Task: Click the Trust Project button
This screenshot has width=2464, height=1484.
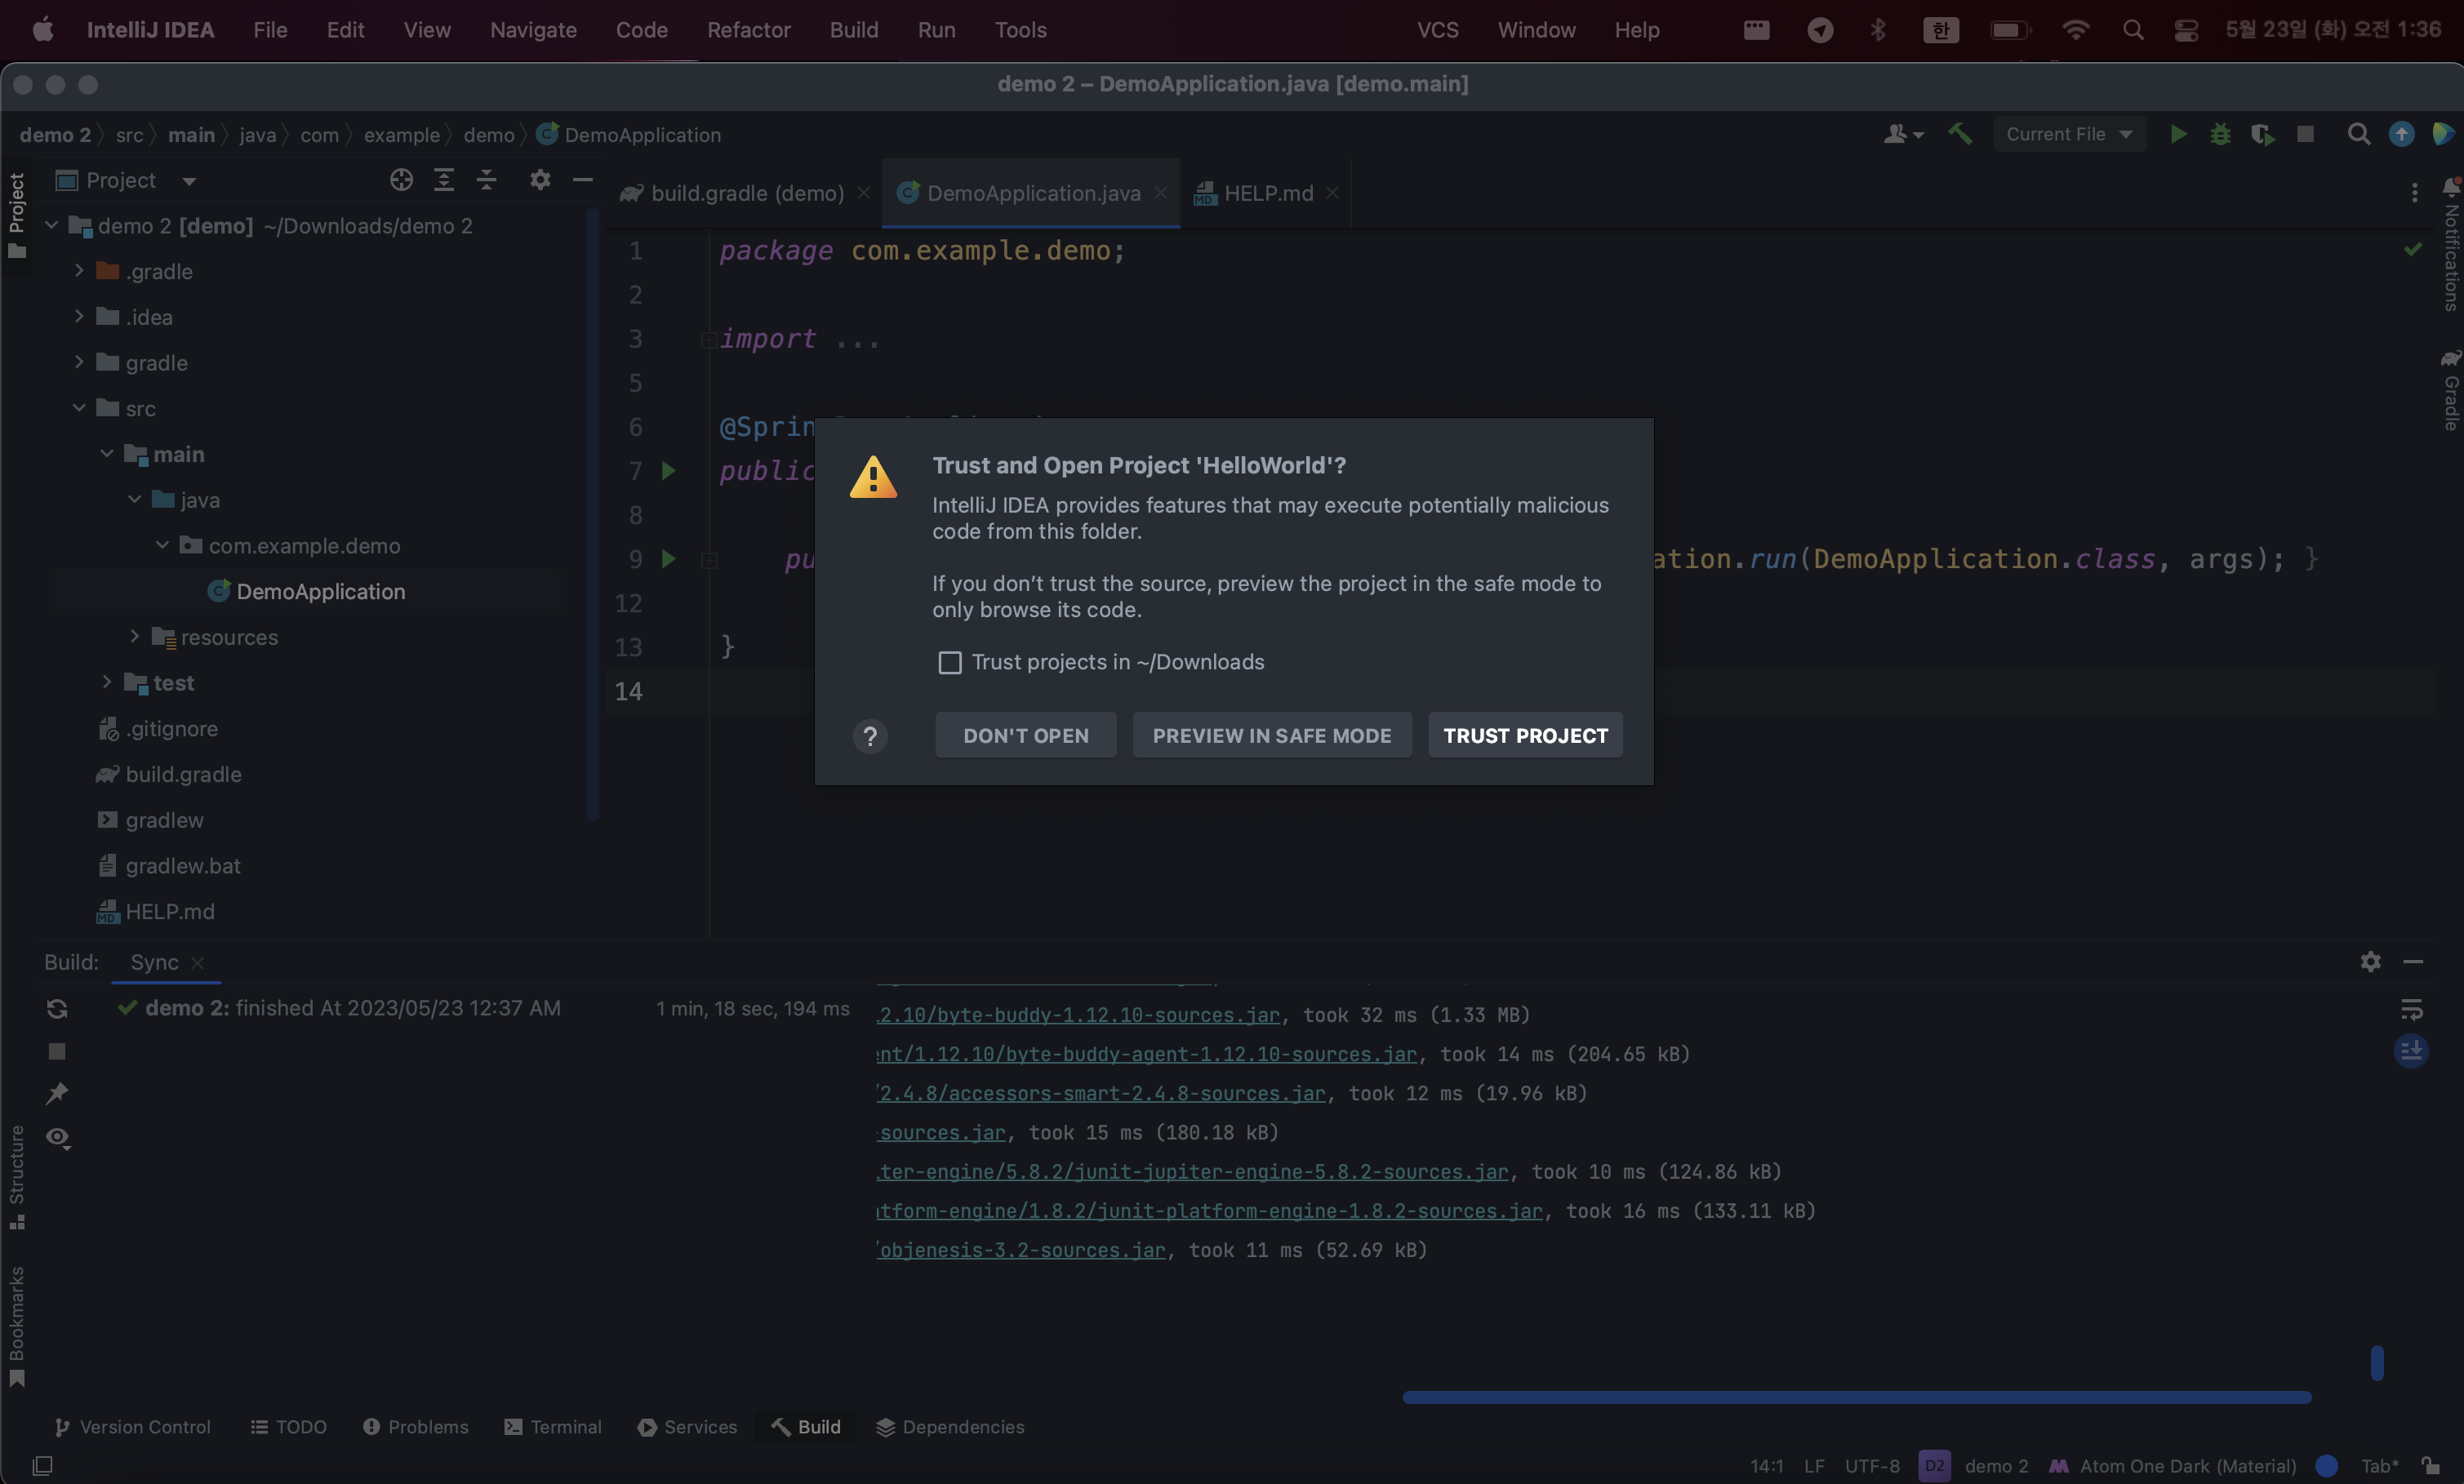Action: point(1525,735)
